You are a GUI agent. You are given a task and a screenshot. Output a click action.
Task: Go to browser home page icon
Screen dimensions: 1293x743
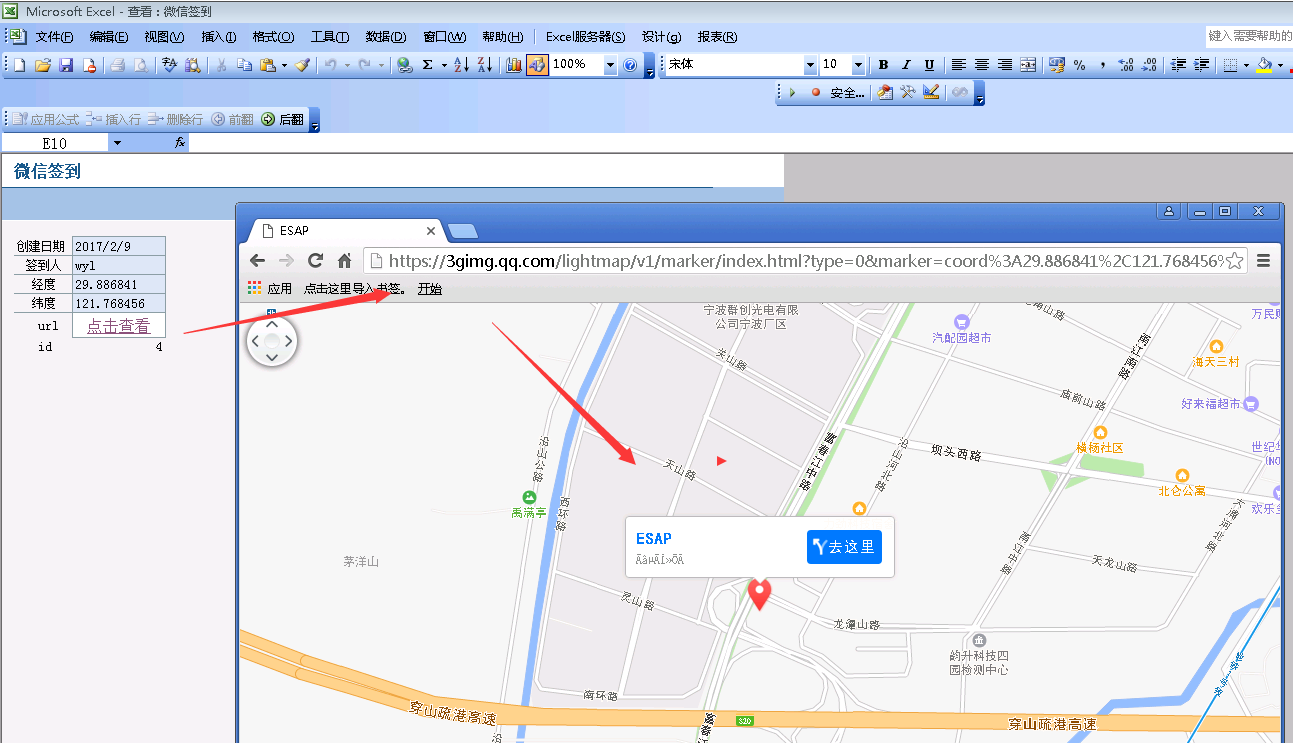point(344,260)
